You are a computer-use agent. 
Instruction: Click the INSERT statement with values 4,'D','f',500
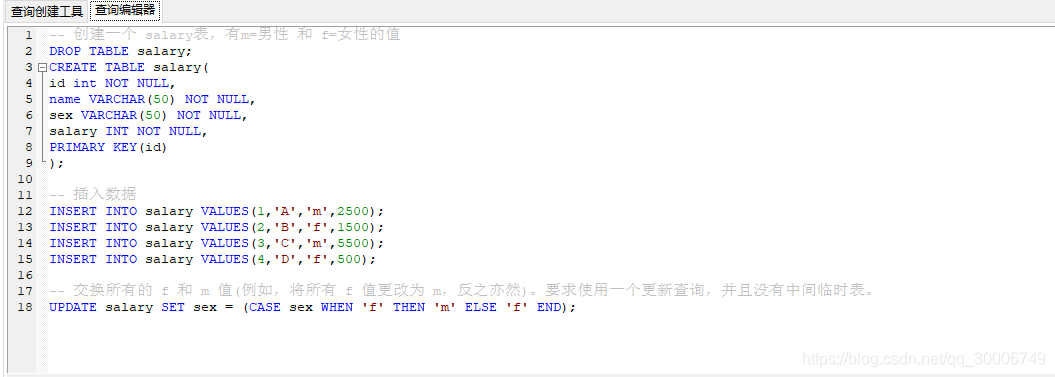[x=213, y=259]
